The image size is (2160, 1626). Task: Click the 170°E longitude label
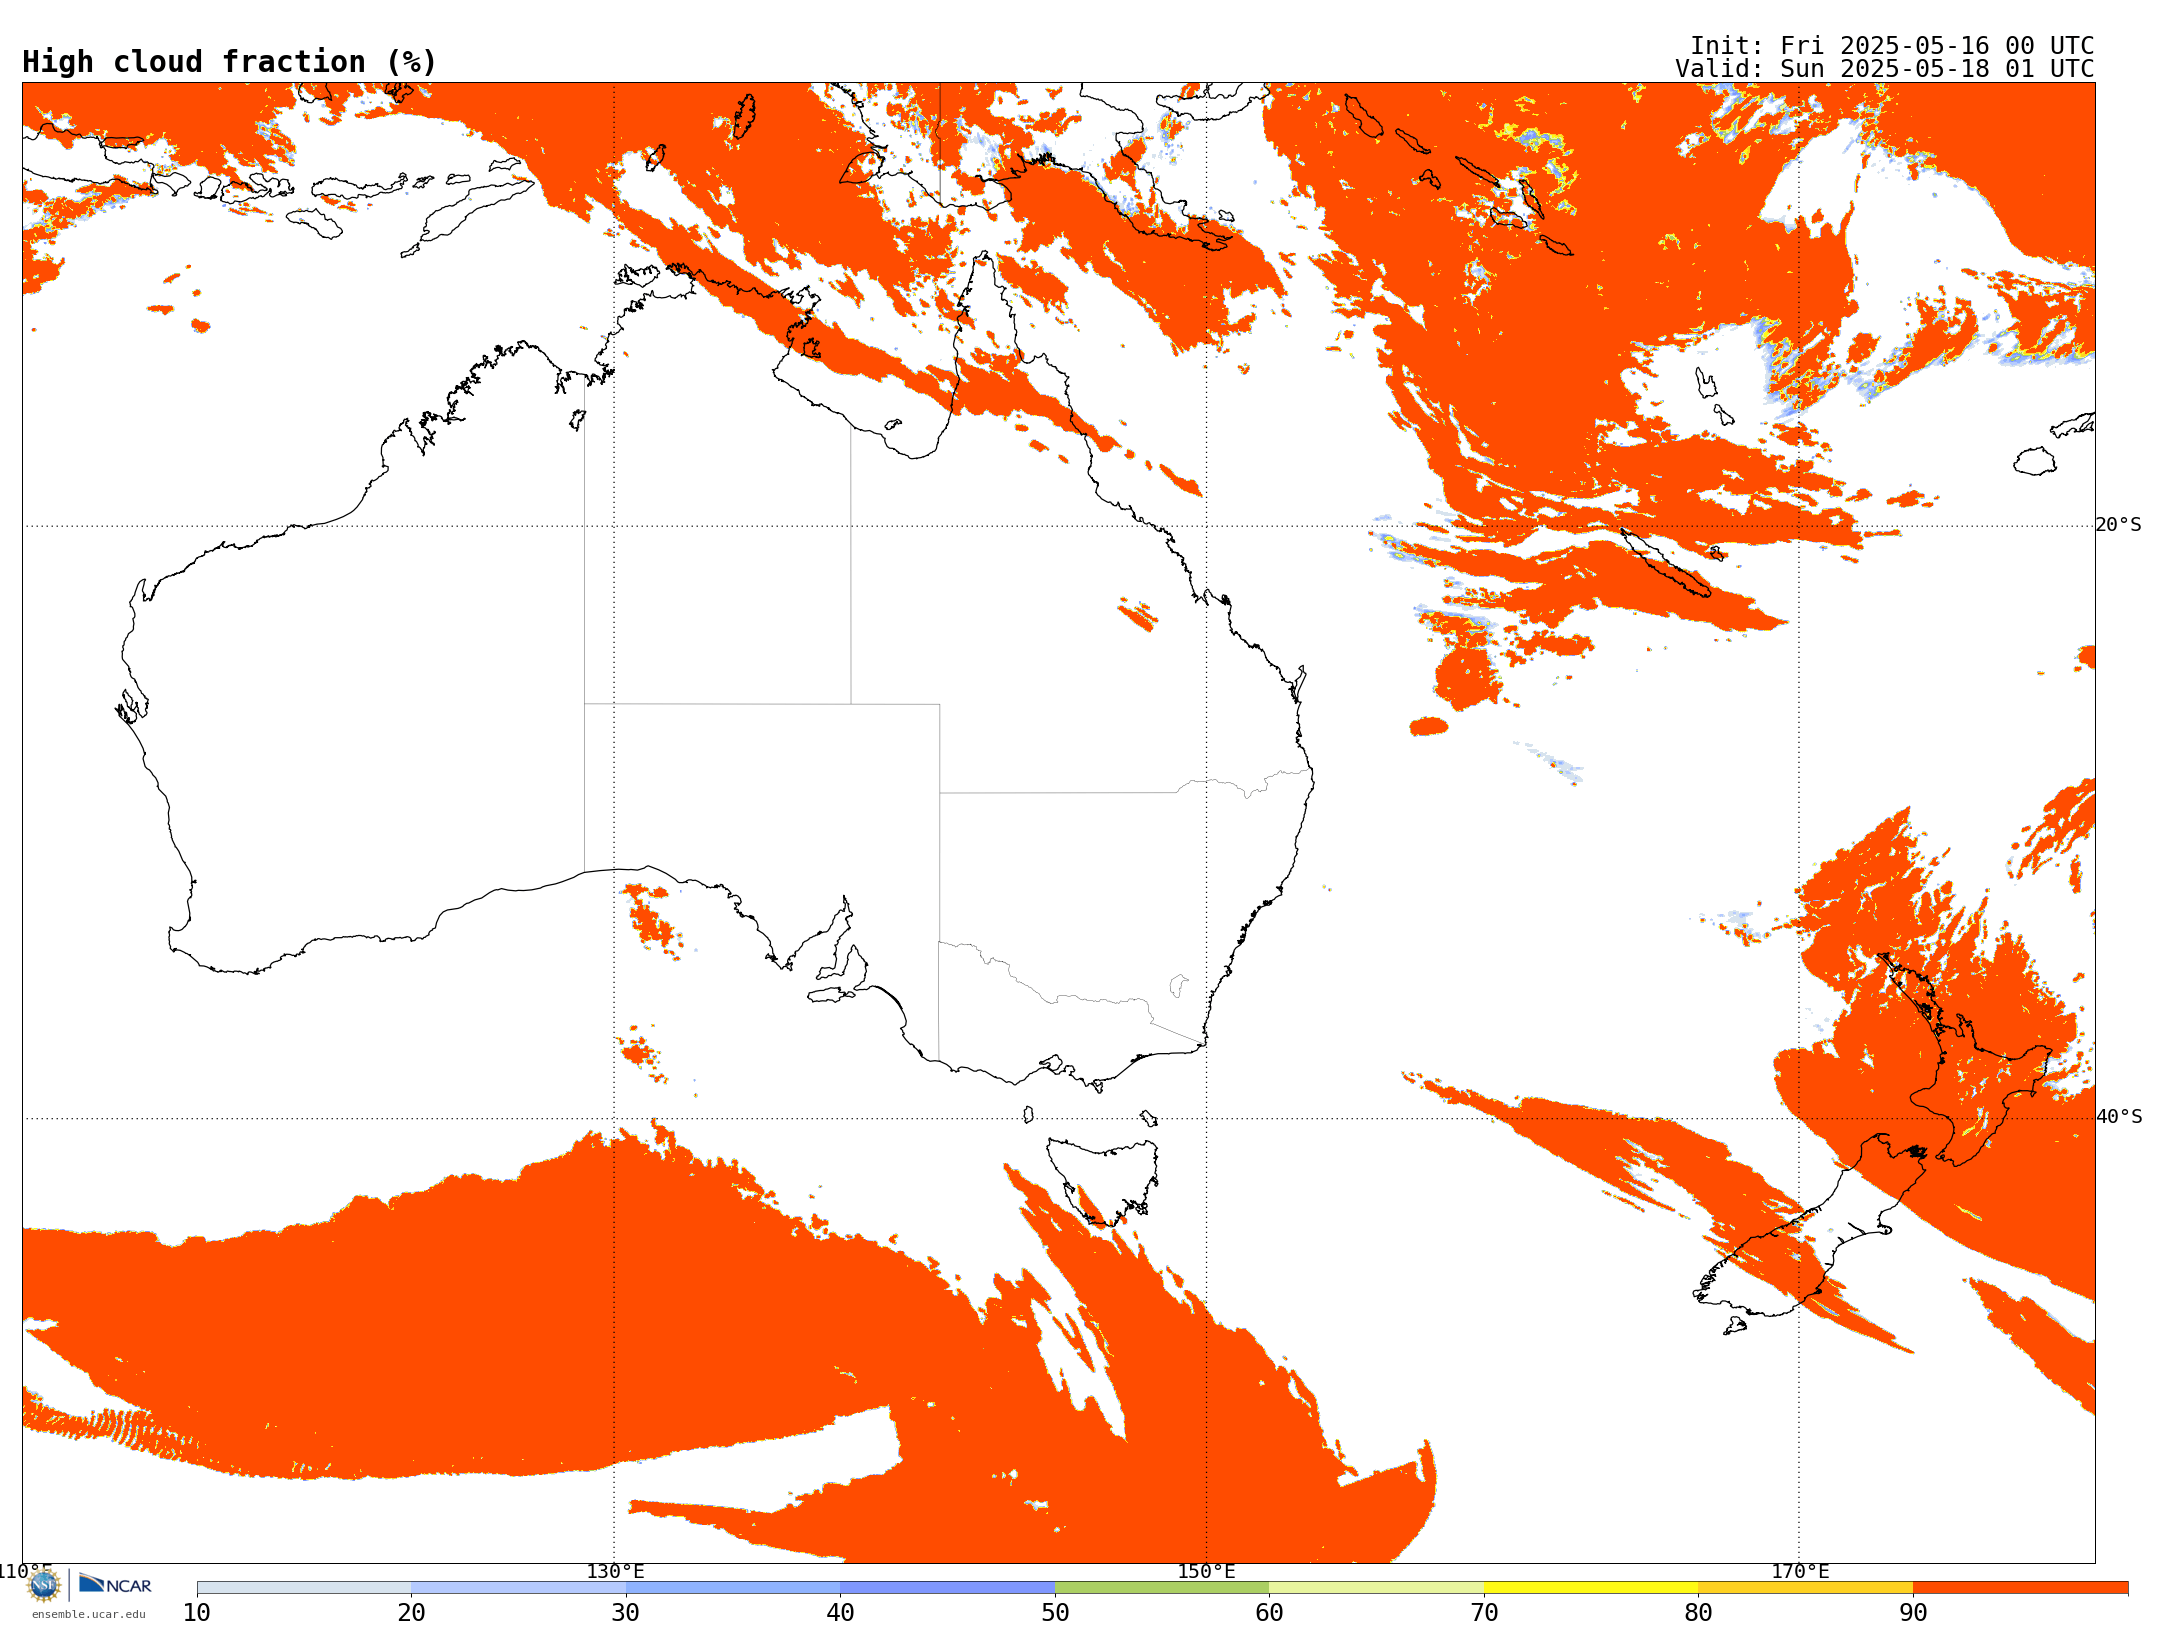[1800, 1571]
